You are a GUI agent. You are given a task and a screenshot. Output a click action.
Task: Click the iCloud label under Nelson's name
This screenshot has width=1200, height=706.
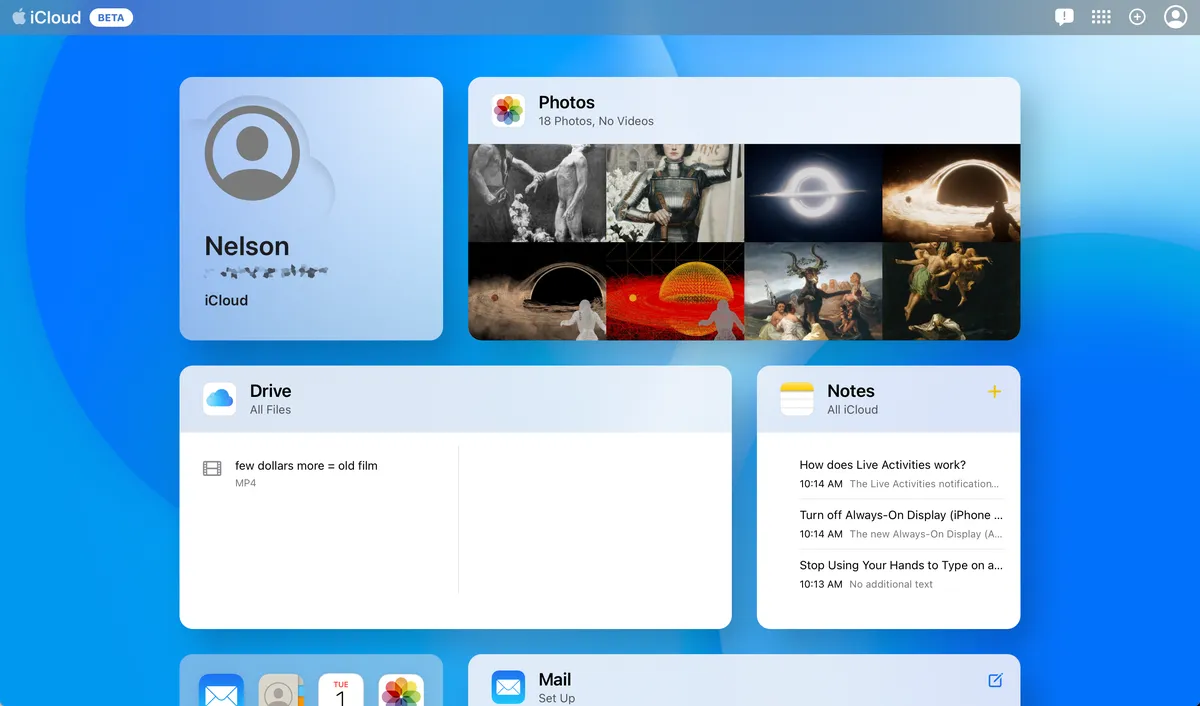point(226,300)
